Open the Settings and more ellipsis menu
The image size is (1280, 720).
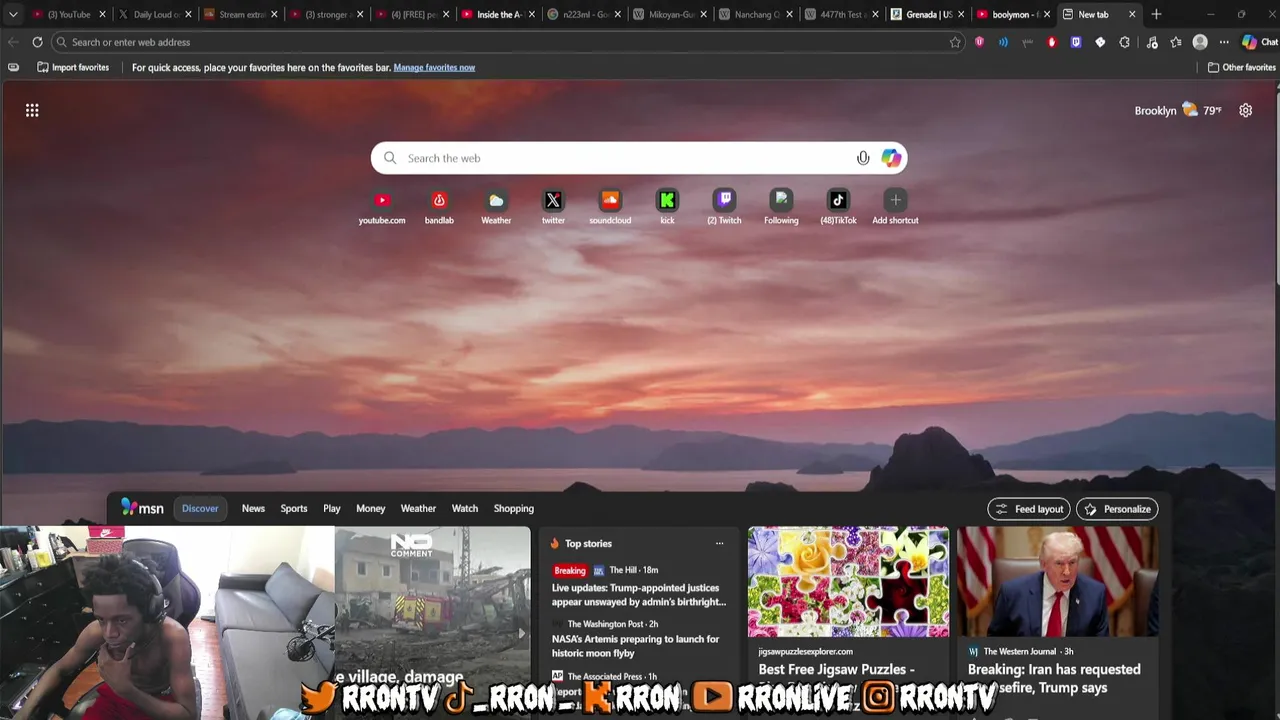(1224, 42)
